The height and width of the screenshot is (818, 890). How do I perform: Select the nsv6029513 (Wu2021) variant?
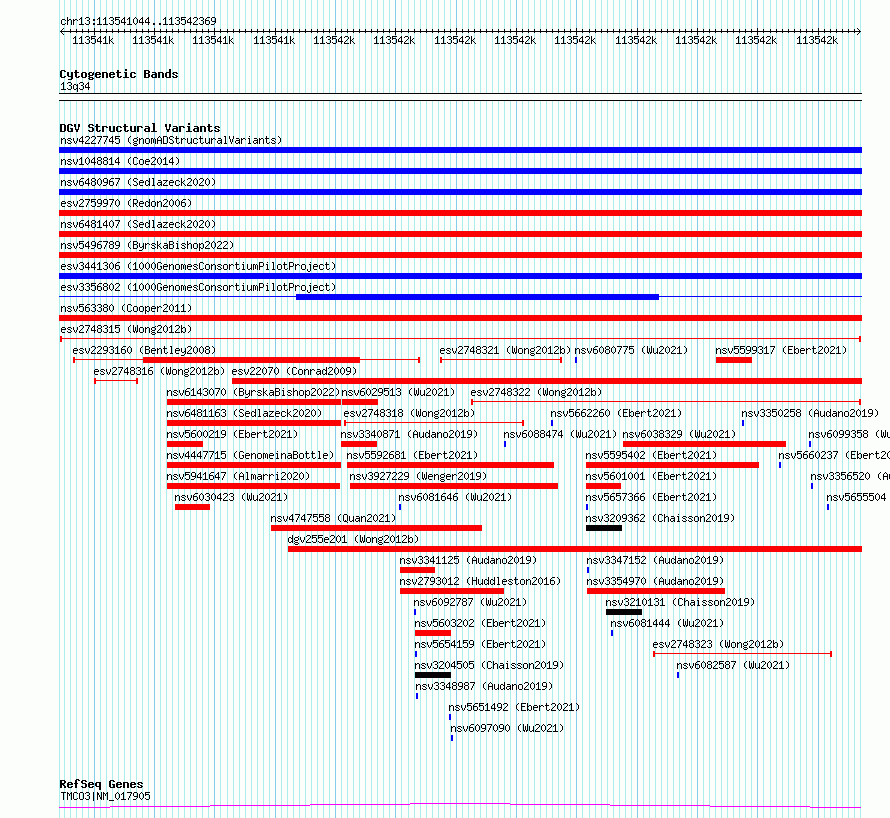click(398, 392)
